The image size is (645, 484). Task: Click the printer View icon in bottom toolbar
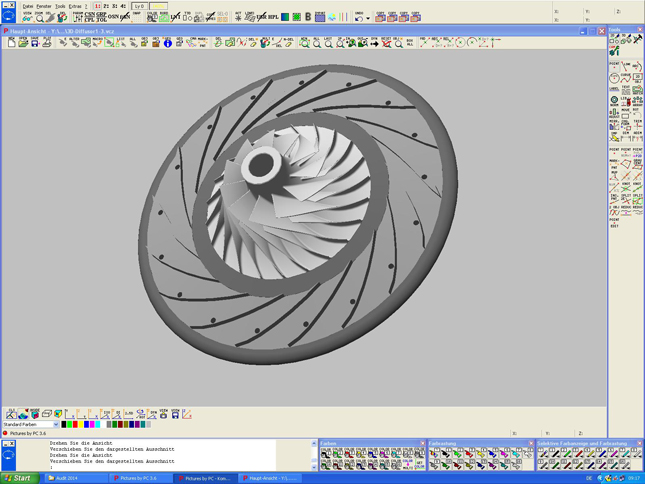tap(163, 413)
